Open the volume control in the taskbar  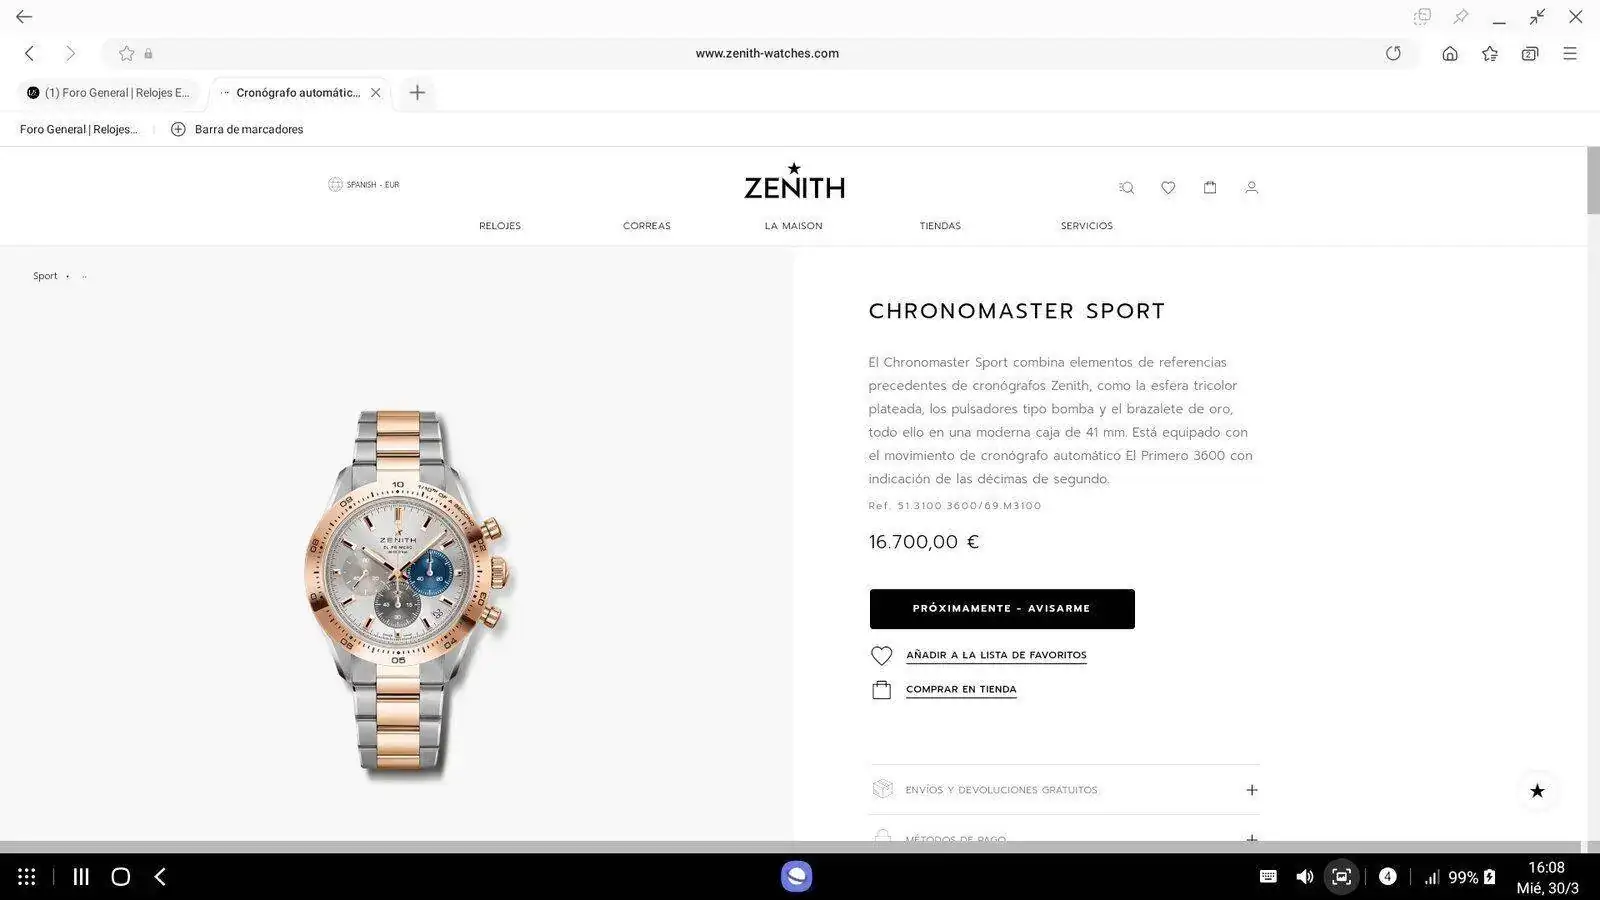click(x=1304, y=877)
